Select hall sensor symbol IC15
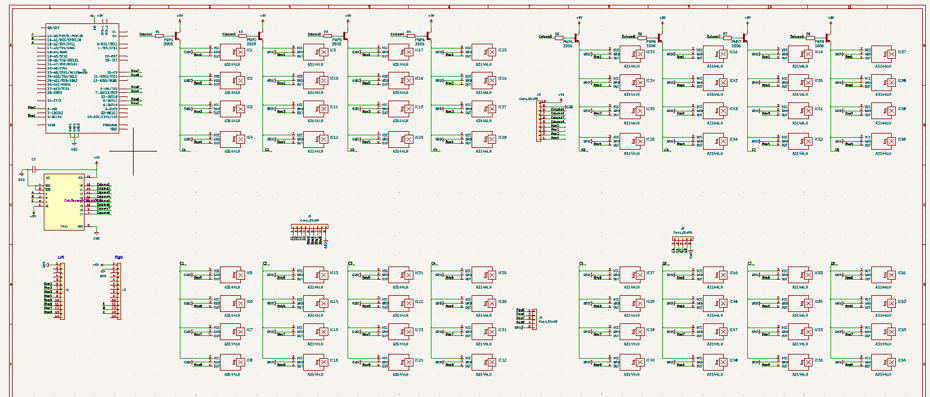930x397 pixels. point(315,332)
